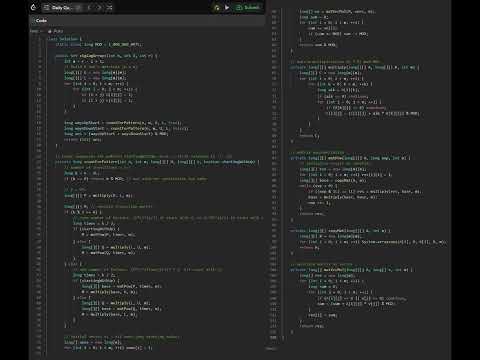The width and height of the screenshot is (480, 360).
Task: Open the Java language dropdown
Action: [x=36, y=31]
